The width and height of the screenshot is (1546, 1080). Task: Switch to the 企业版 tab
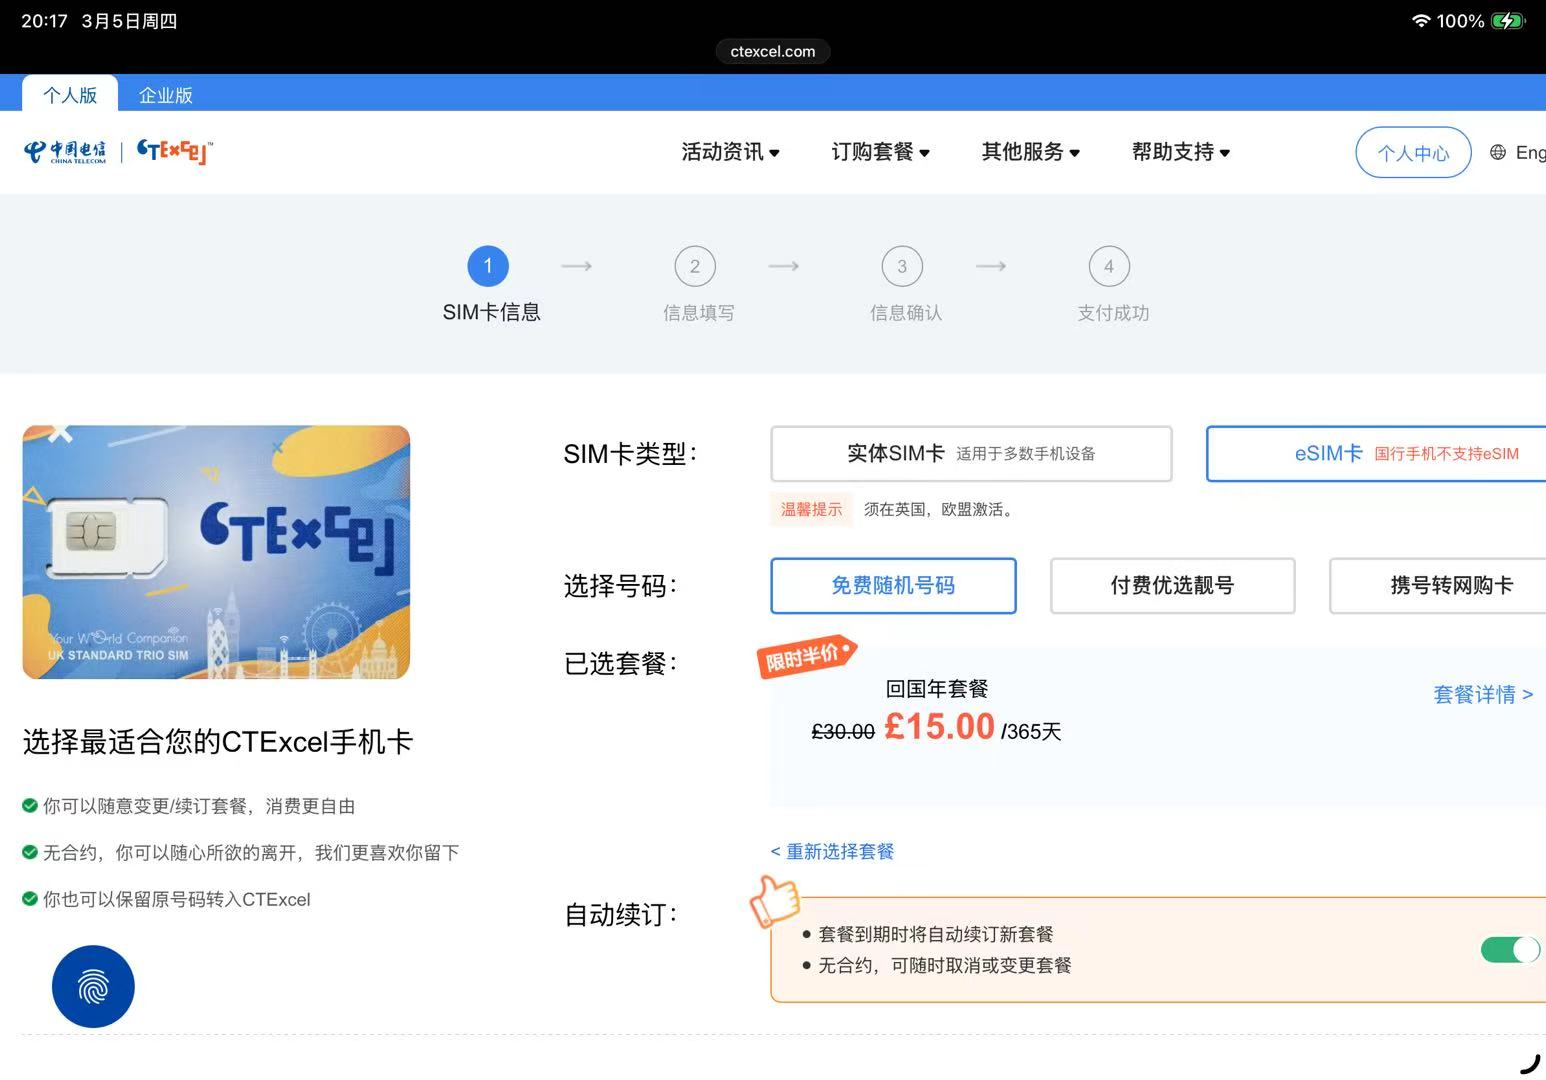(x=164, y=94)
